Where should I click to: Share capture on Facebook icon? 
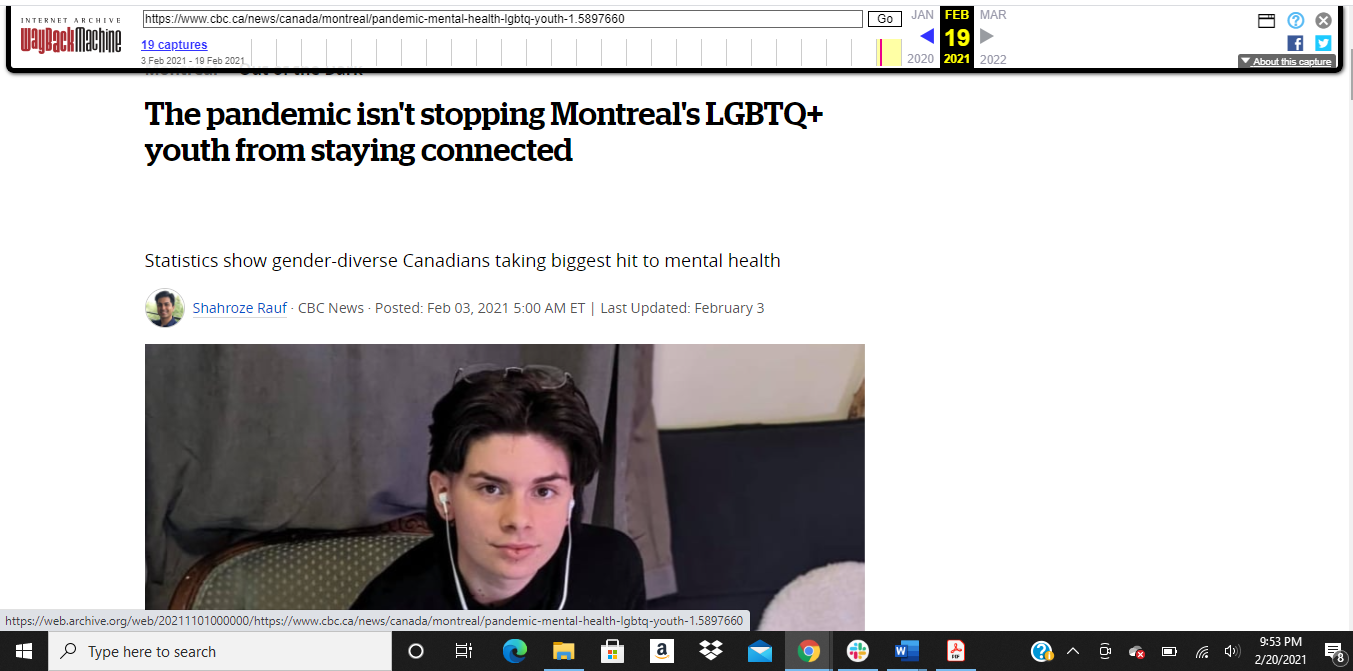click(1295, 43)
